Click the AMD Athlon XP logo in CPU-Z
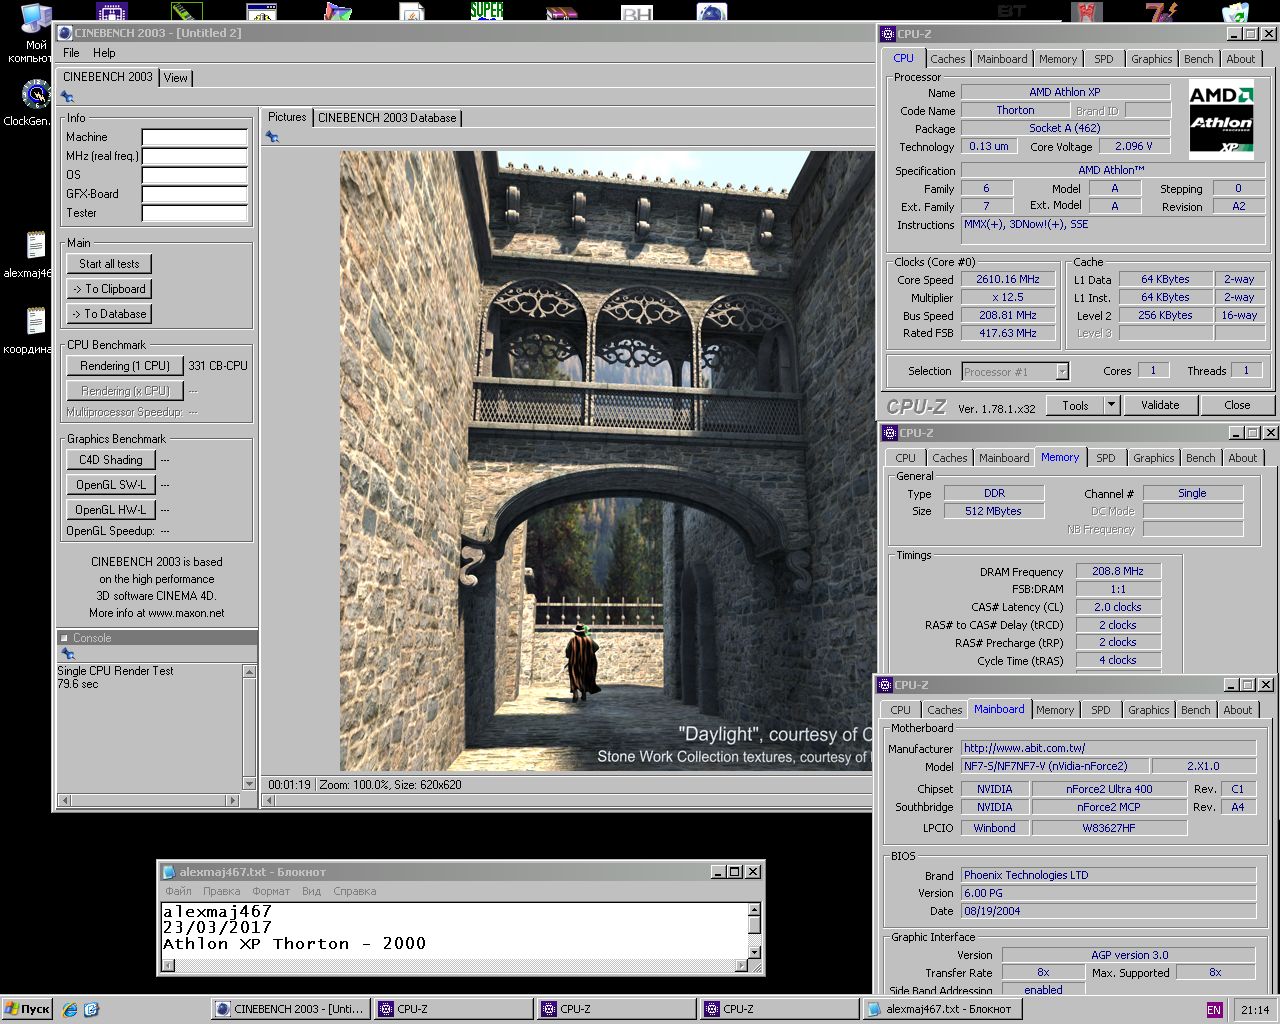Image resolution: width=1280 pixels, height=1024 pixels. pos(1221,120)
